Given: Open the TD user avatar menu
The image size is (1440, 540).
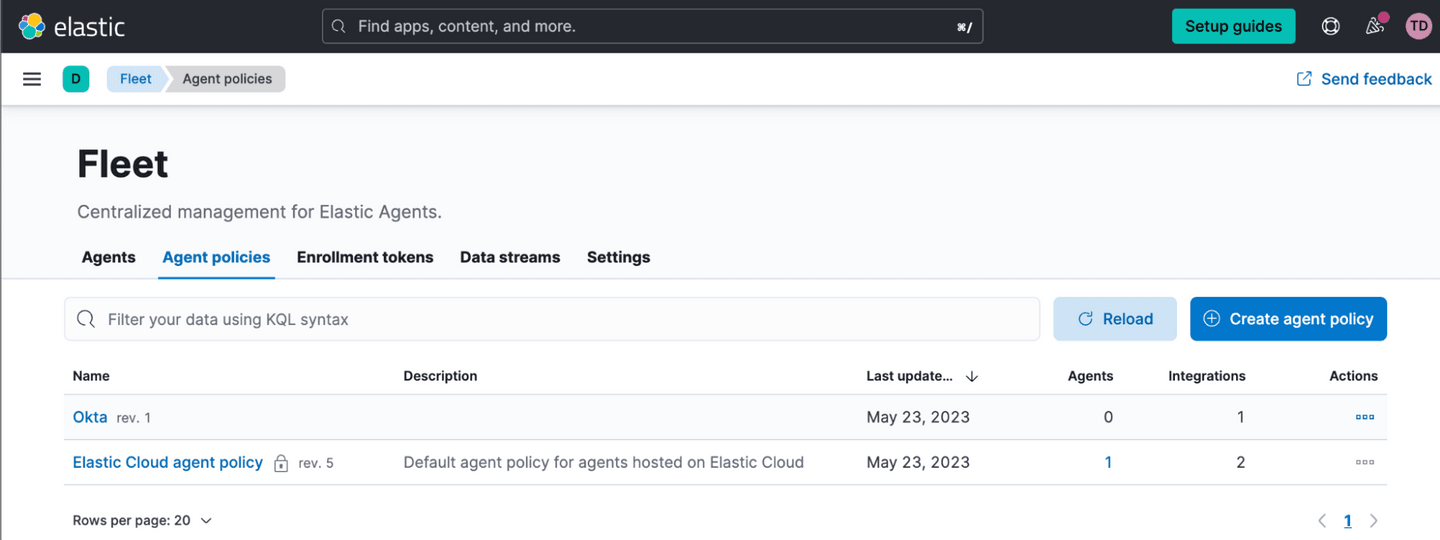Looking at the screenshot, I should (x=1418, y=27).
